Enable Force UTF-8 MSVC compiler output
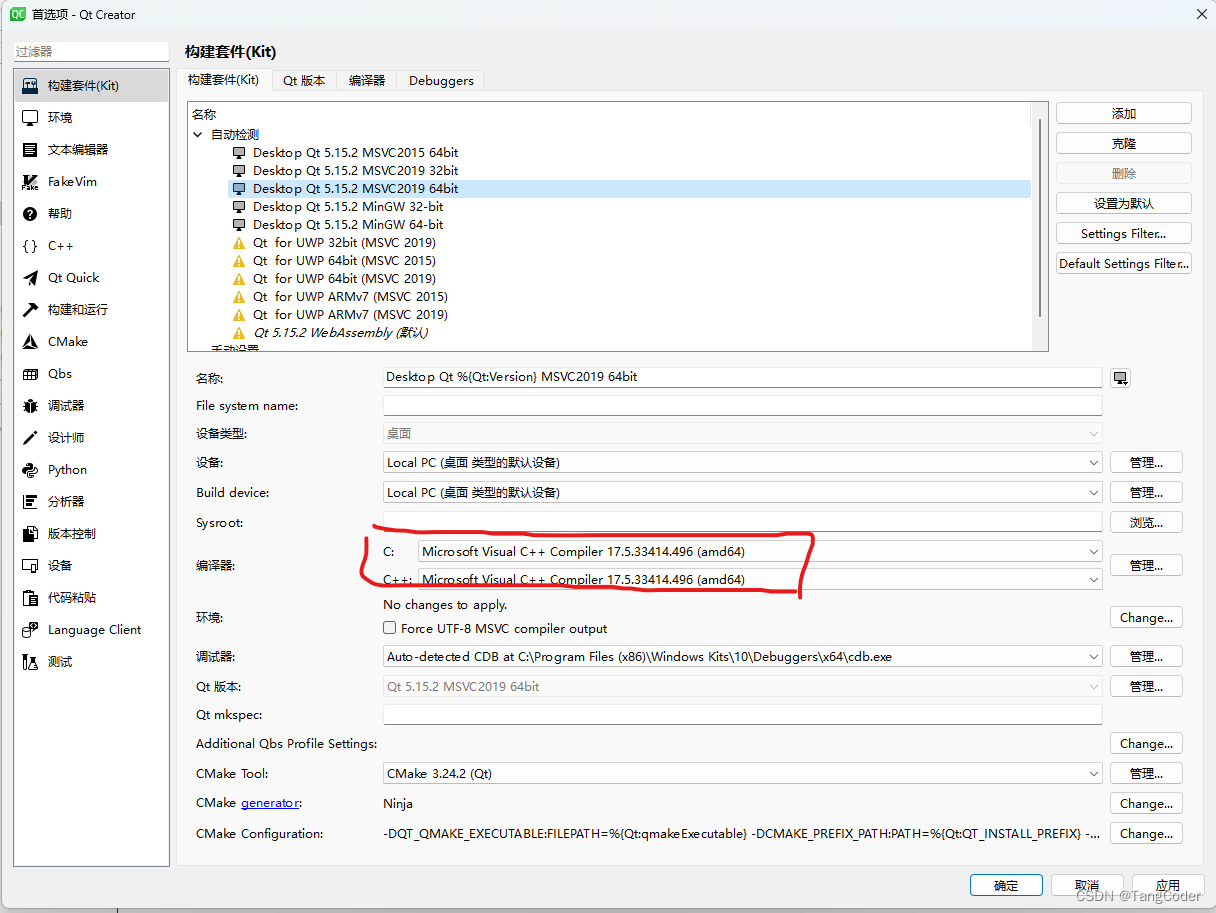 pyautogui.click(x=390, y=629)
